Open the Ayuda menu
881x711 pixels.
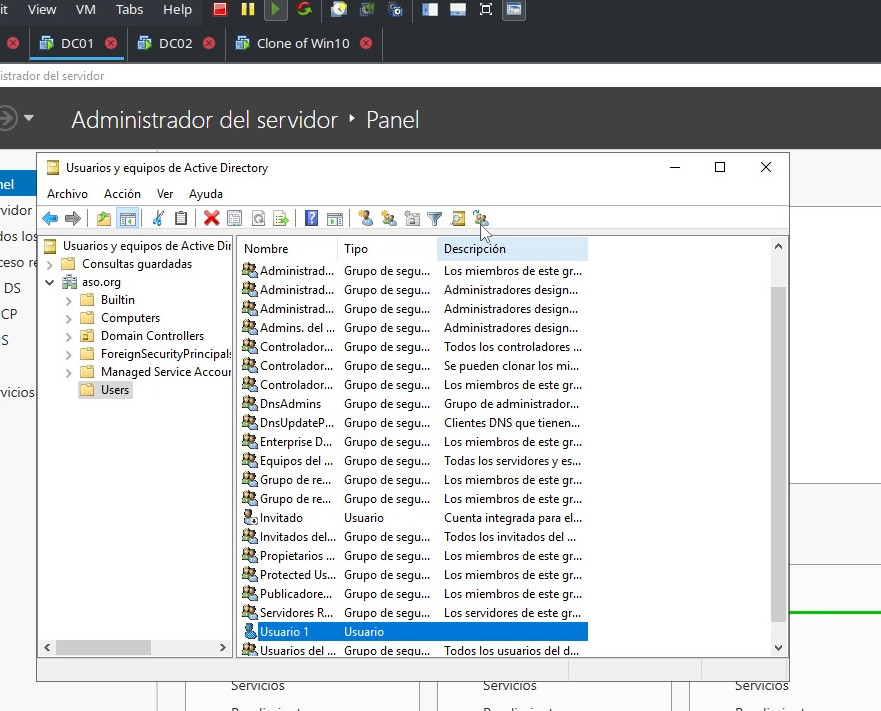click(x=206, y=194)
